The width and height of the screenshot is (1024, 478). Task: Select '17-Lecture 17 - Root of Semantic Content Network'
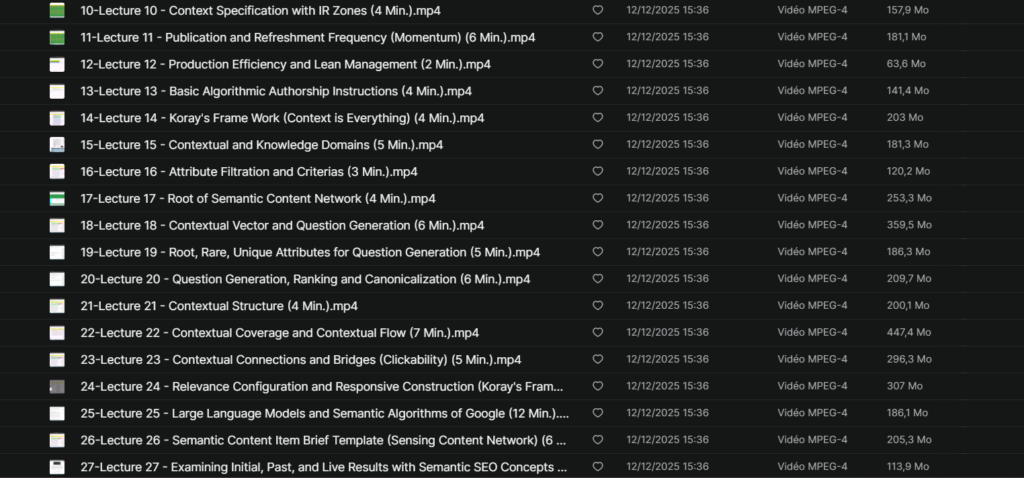click(x=258, y=199)
